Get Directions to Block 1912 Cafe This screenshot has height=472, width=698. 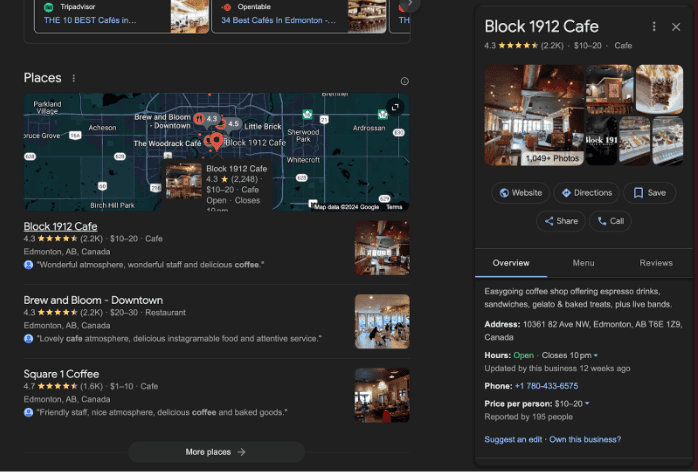pos(586,193)
